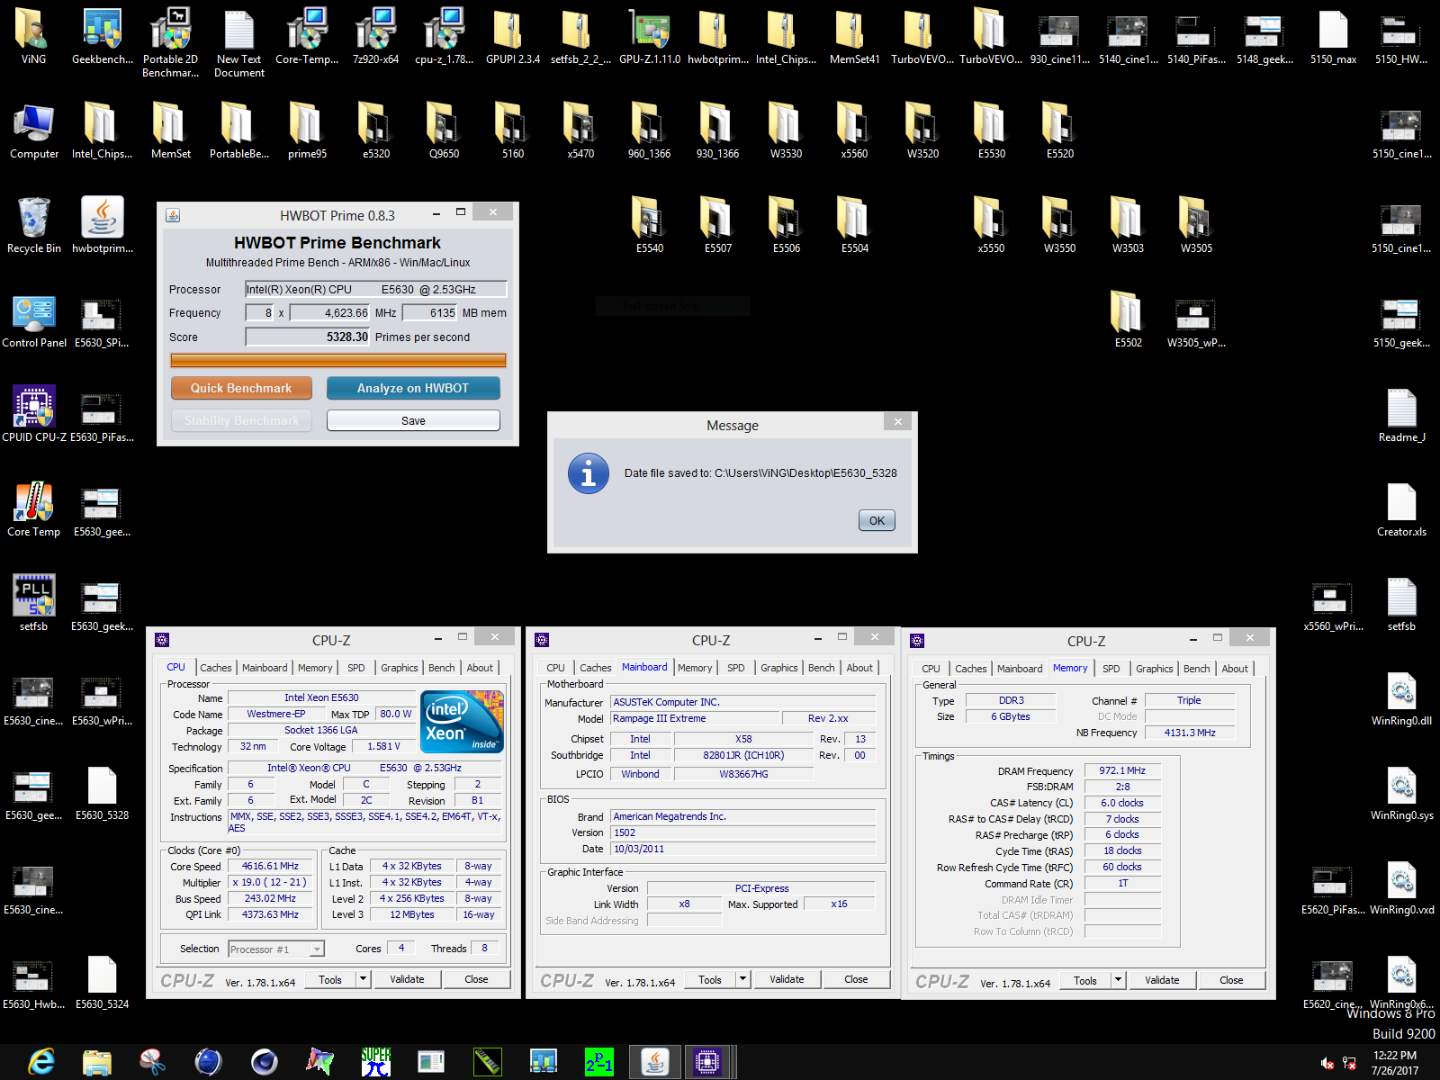Screen dimensions: 1440x1080
Task: Open the E5630_5324 data file icon
Action: 102,981
